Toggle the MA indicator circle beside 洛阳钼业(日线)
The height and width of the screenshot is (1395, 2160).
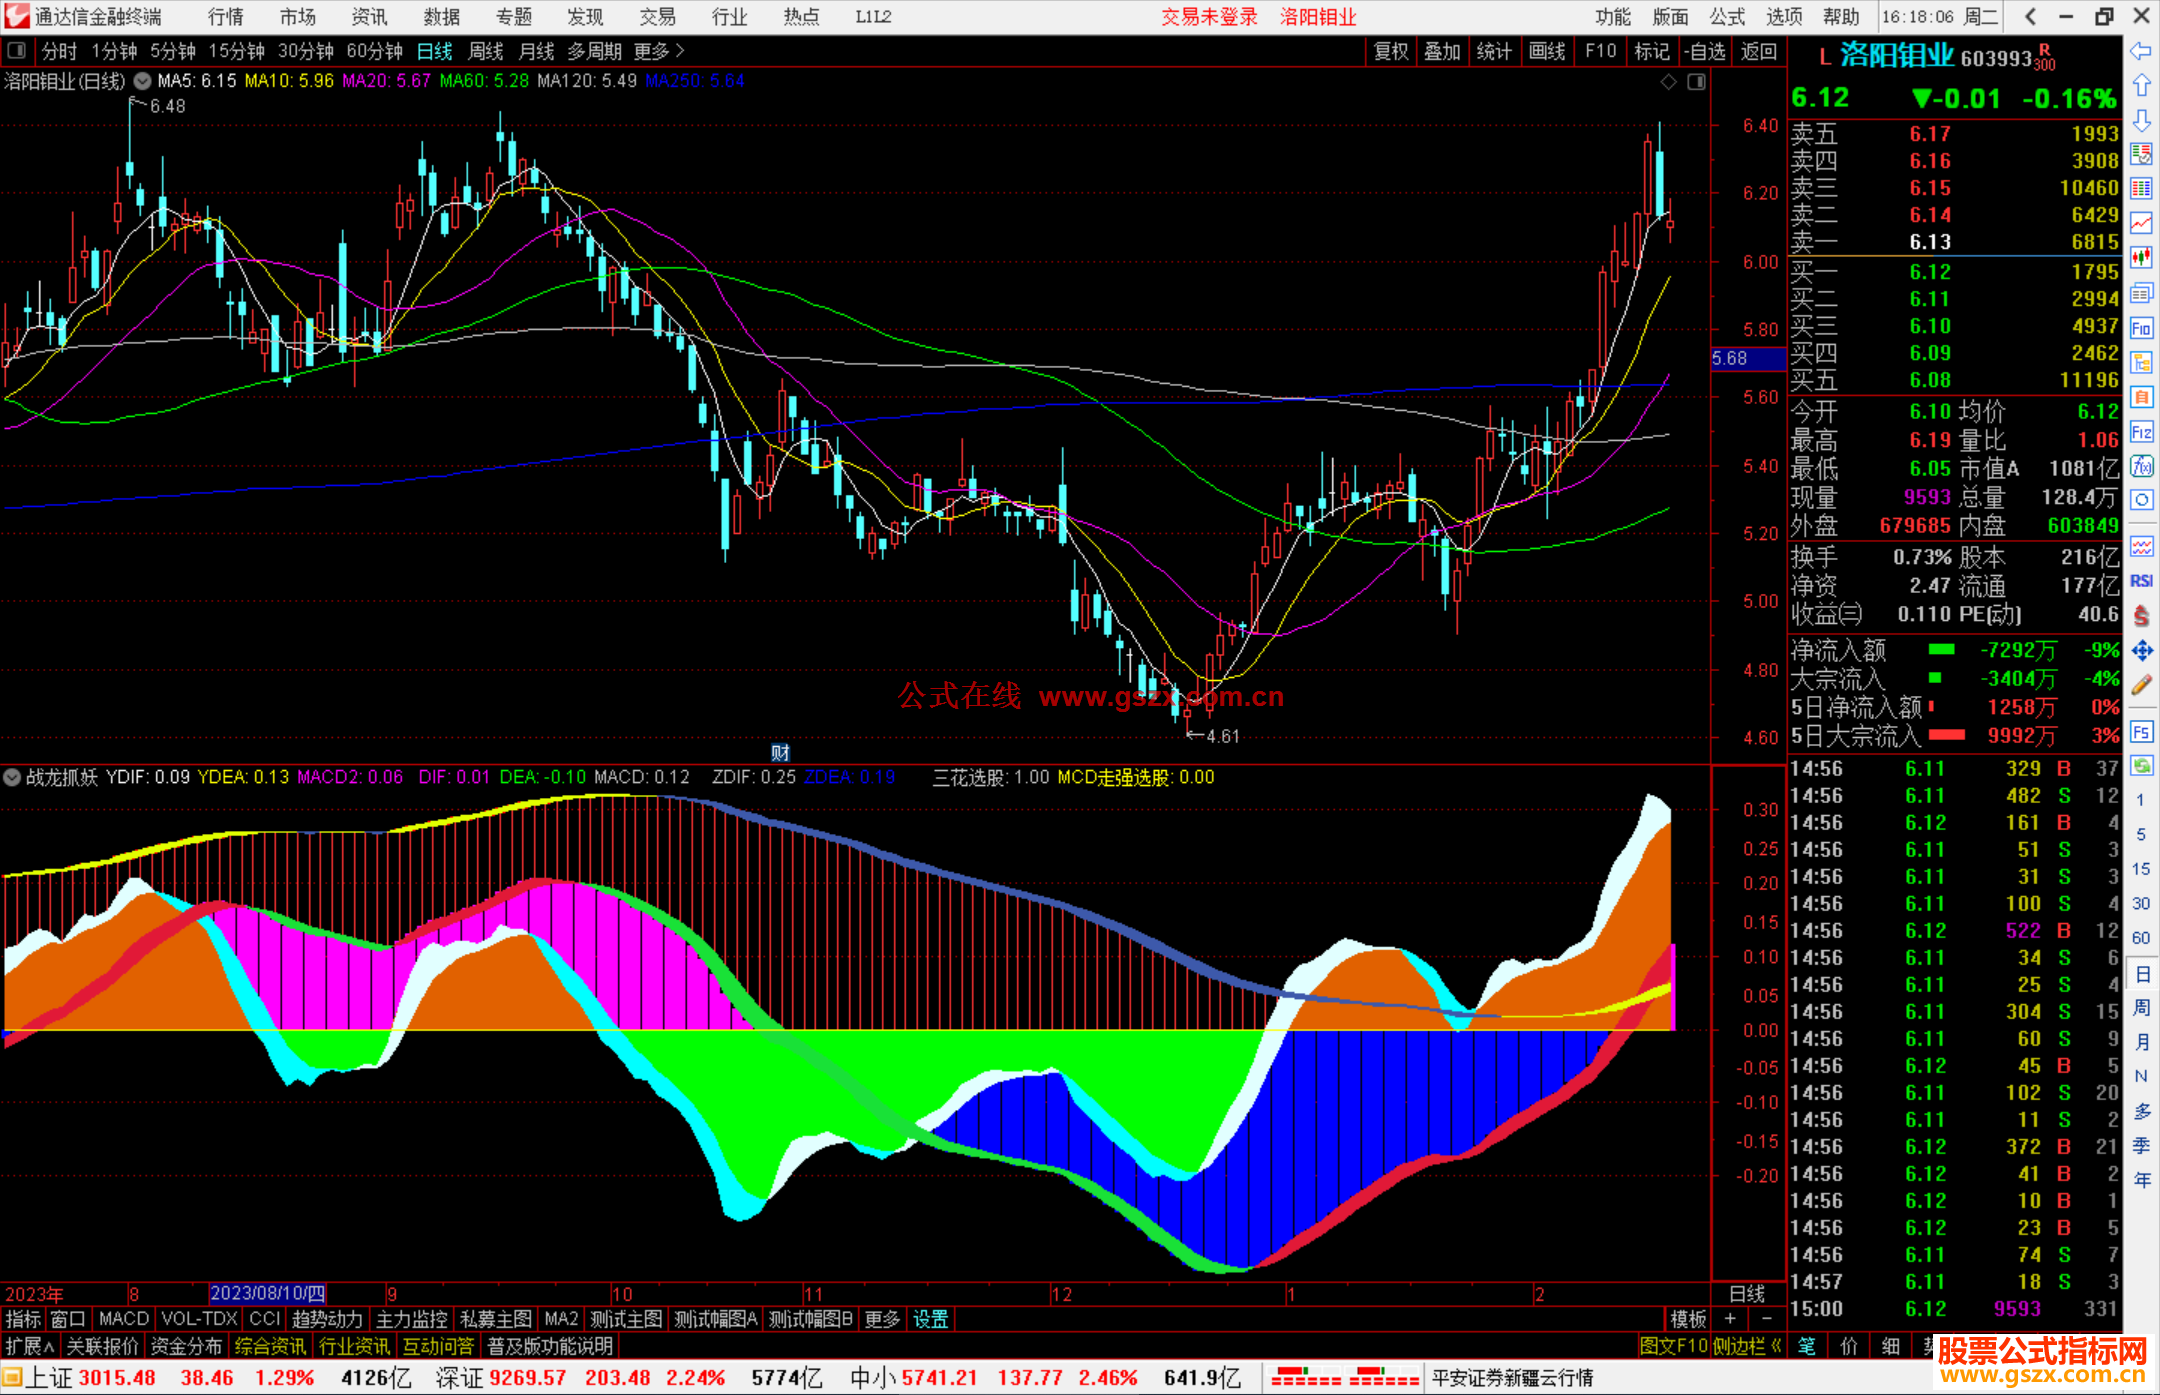coord(143,81)
